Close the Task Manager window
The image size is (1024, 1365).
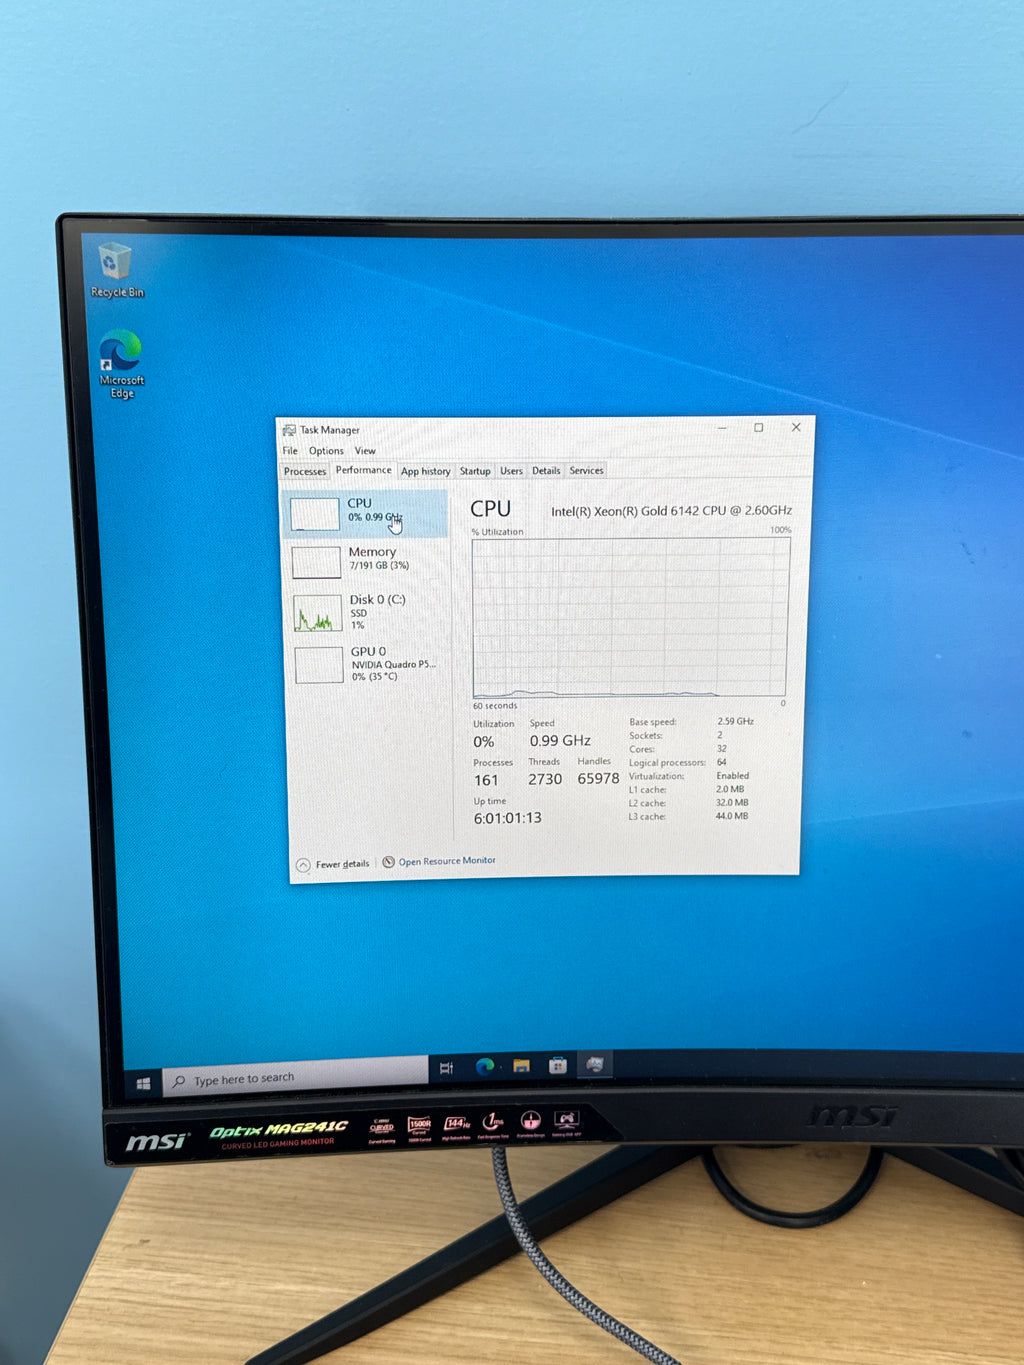click(796, 427)
